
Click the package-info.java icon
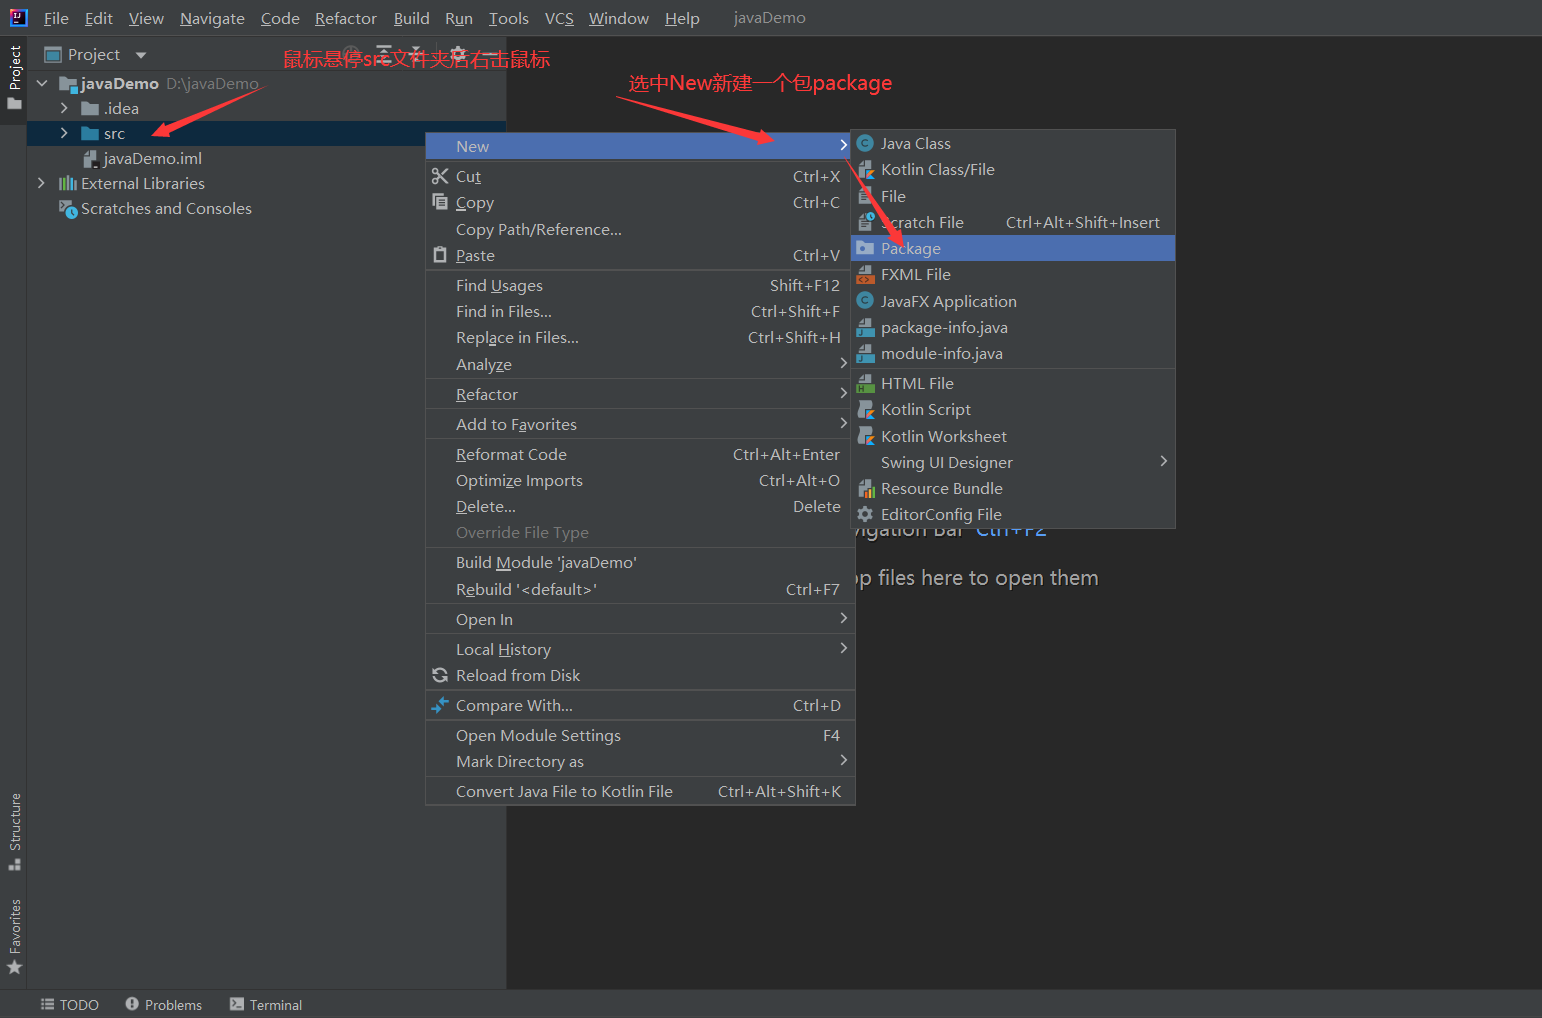[x=866, y=327]
